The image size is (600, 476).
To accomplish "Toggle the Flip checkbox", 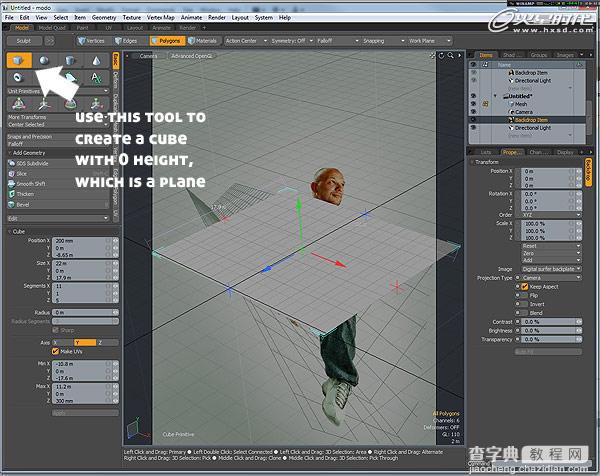I will pos(525,295).
